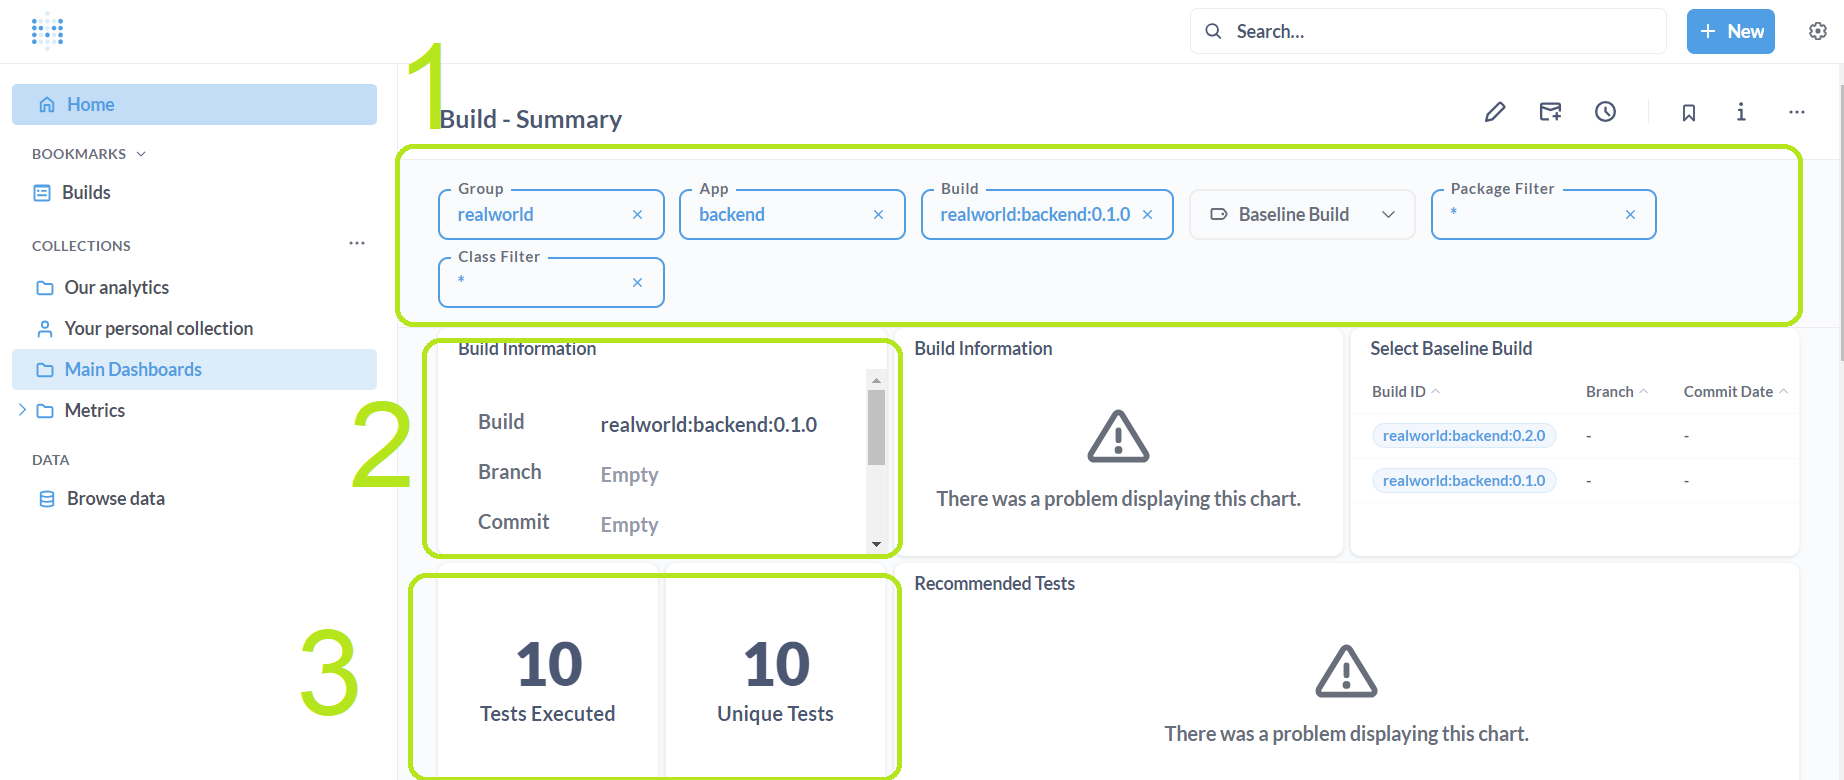1844x780 pixels.
Task: Bookmark this dashboard
Action: pos(1689,113)
